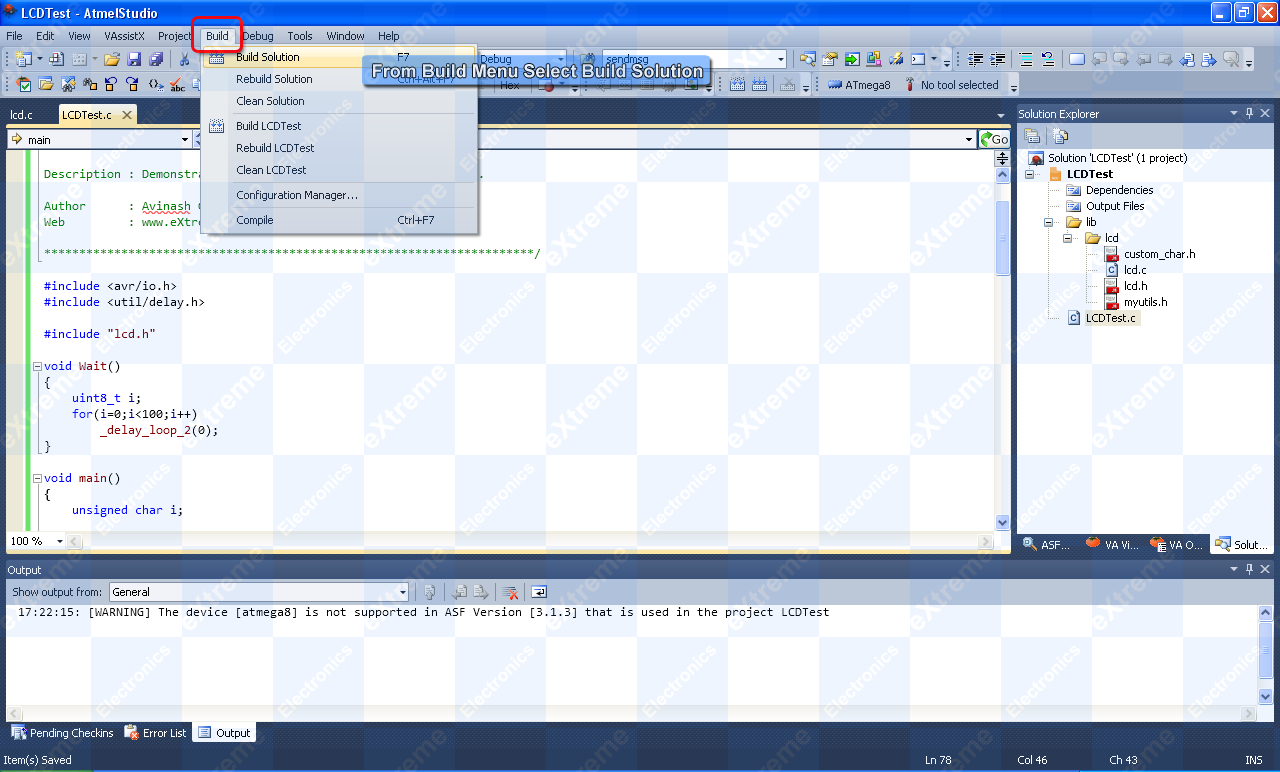Click the lightning bolt toolbar icon
The image size is (1280, 772).
[896, 59]
